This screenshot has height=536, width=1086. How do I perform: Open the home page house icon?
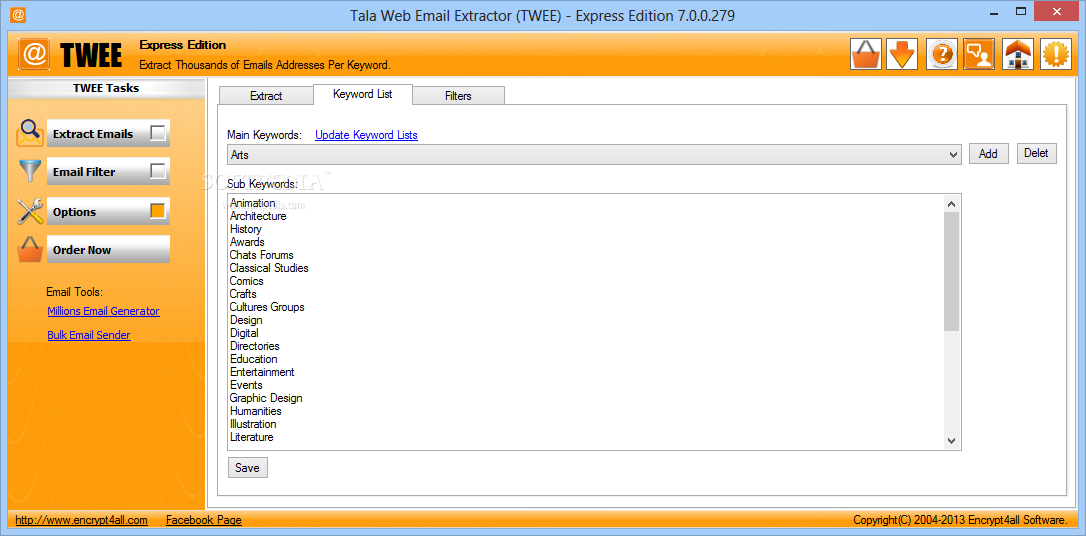[1017, 54]
